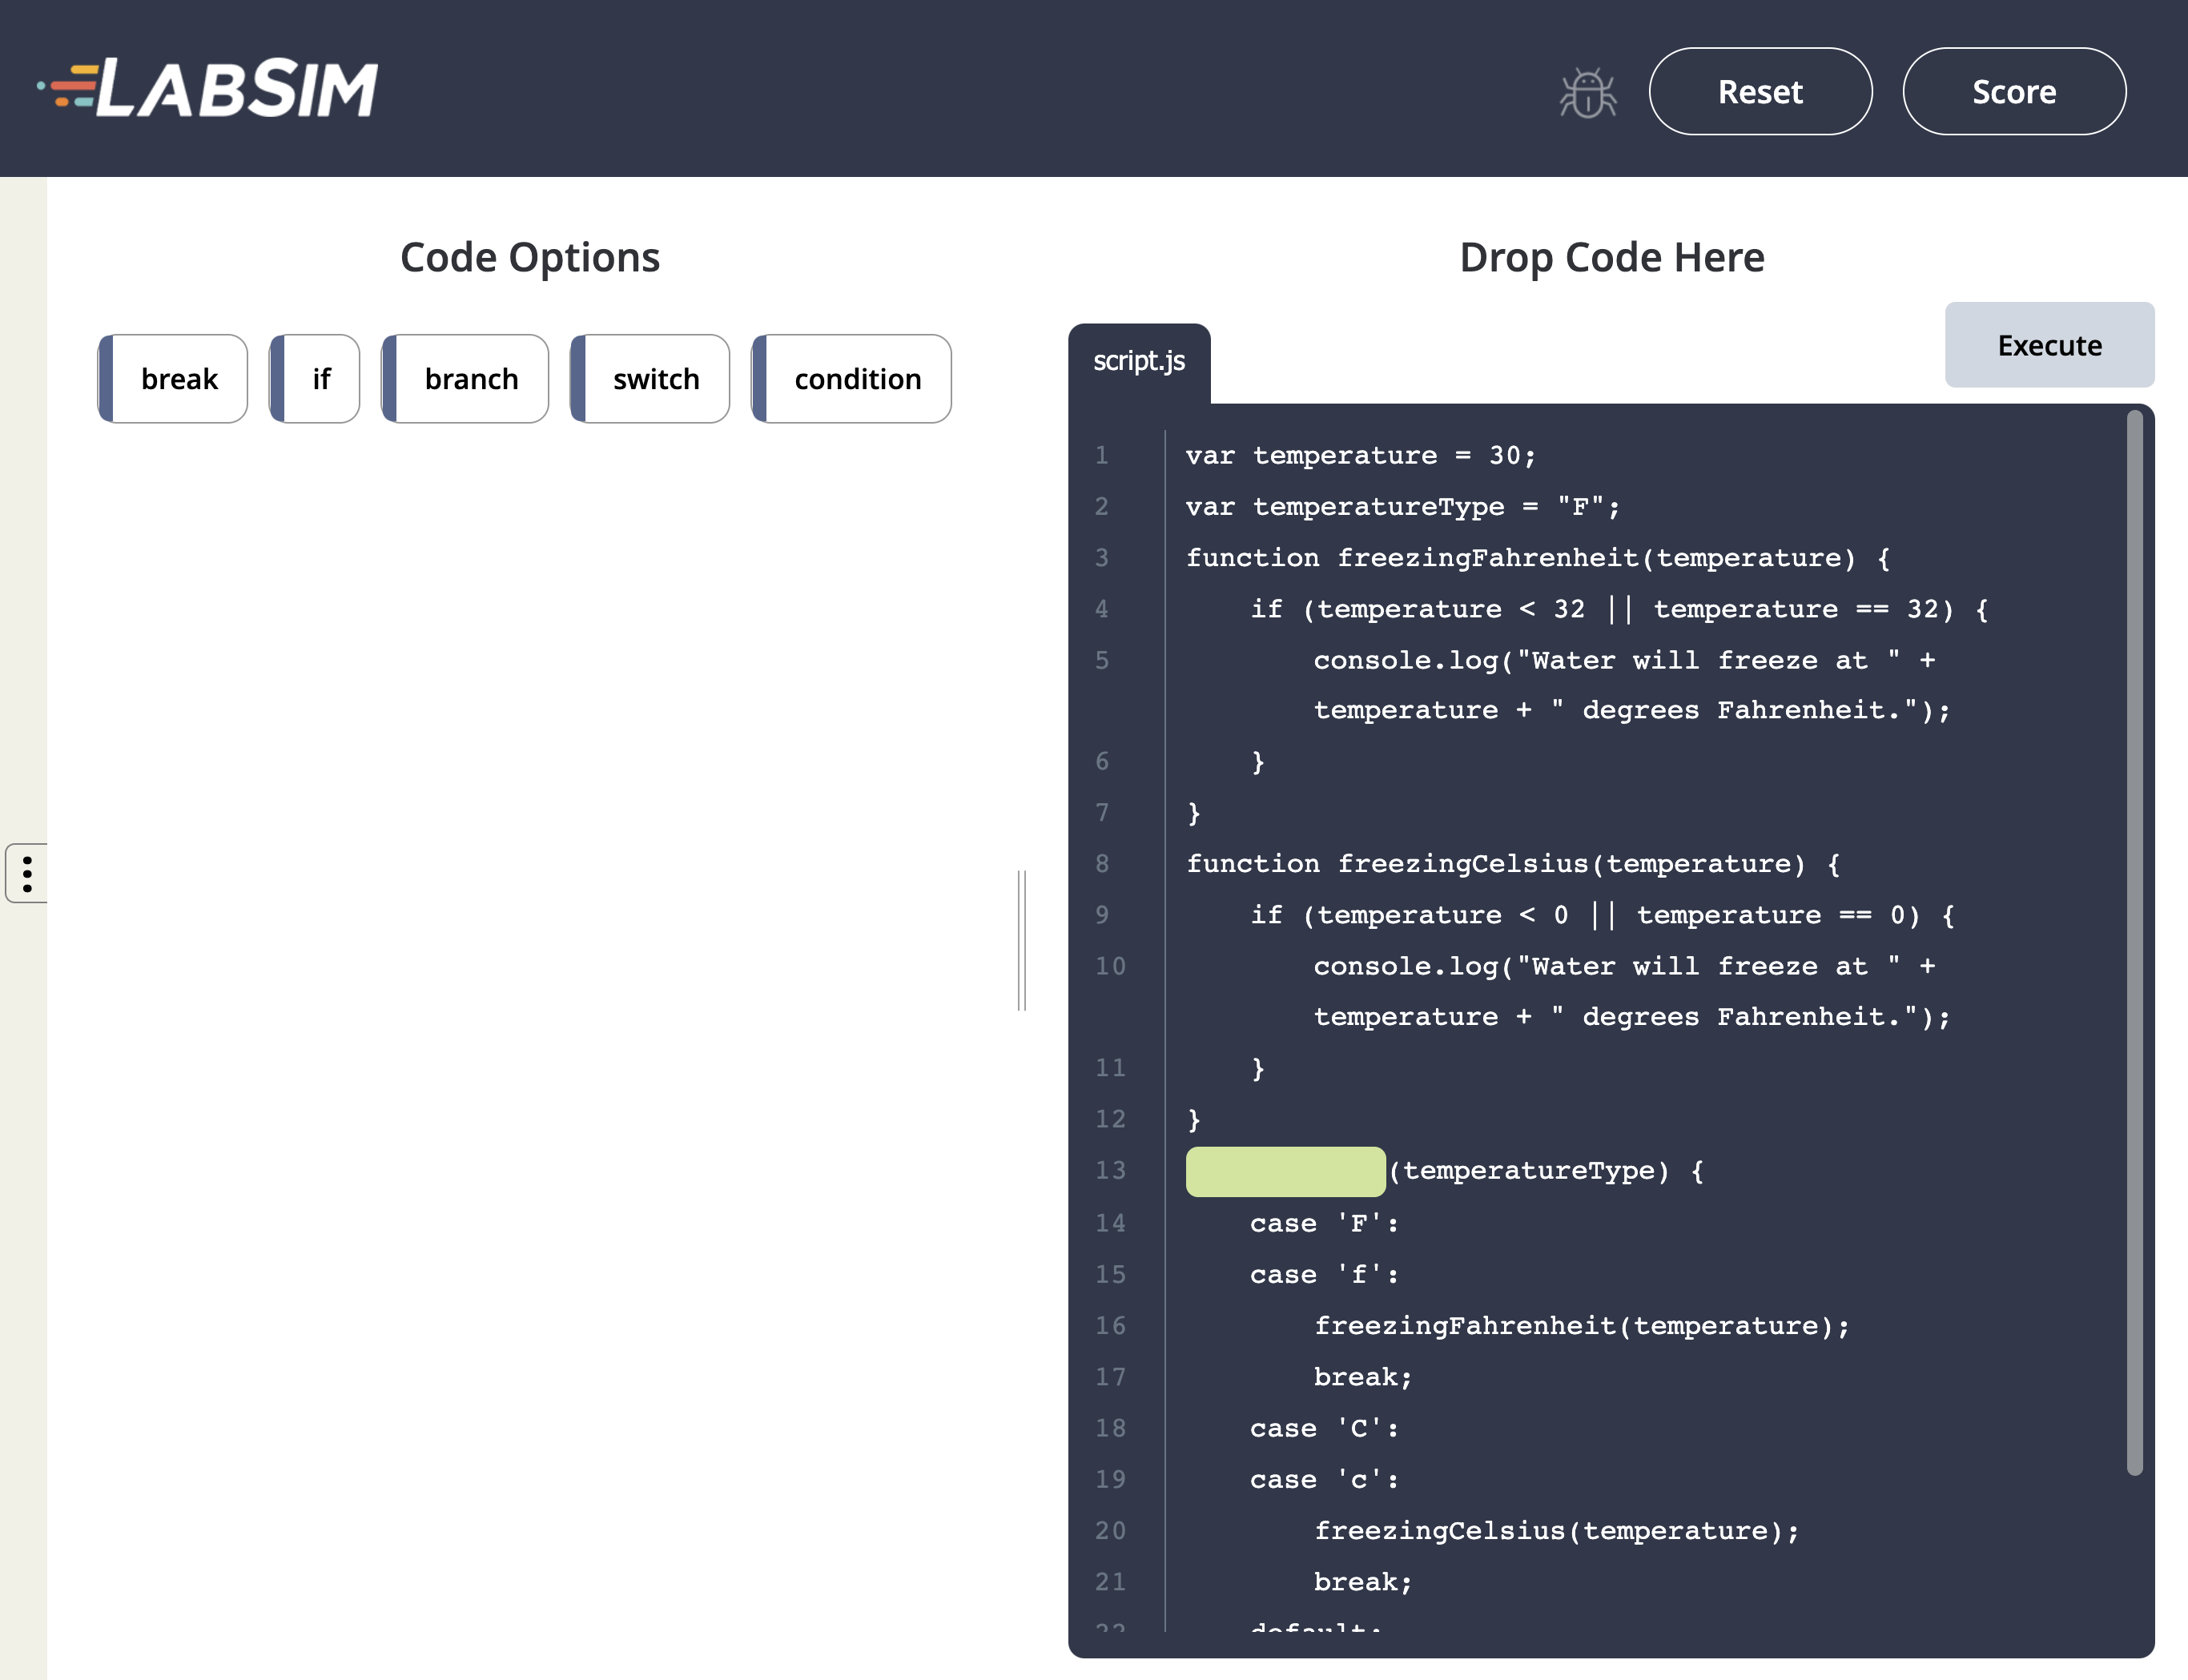Click the Drop Code Here heading

tap(1611, 258)
